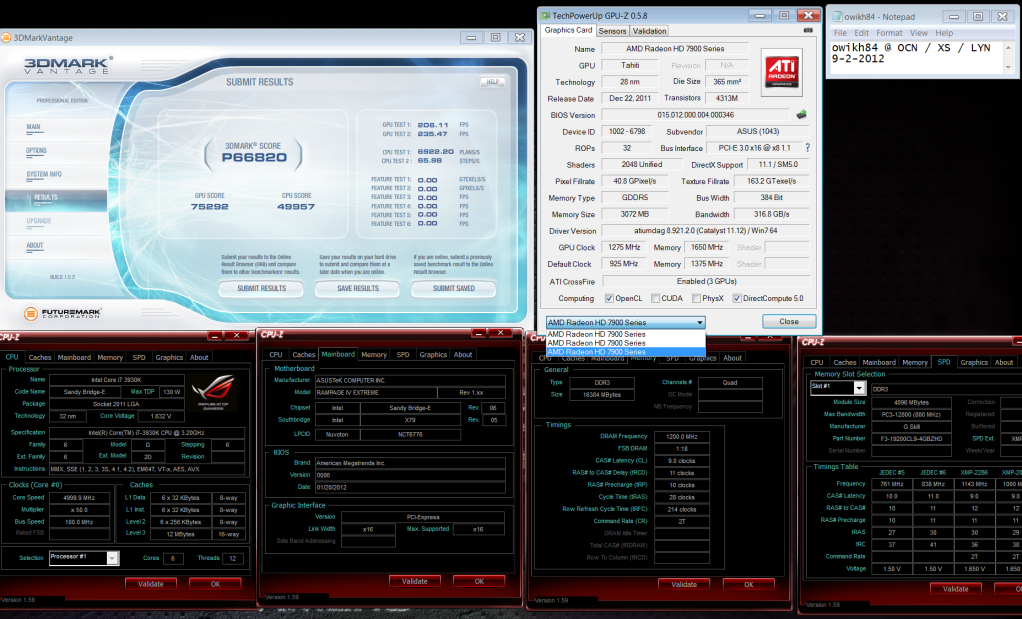Open the Processor #1 selection dropdown in CPU-Z
1022x619 pixels.
click(x=111, y=558)
